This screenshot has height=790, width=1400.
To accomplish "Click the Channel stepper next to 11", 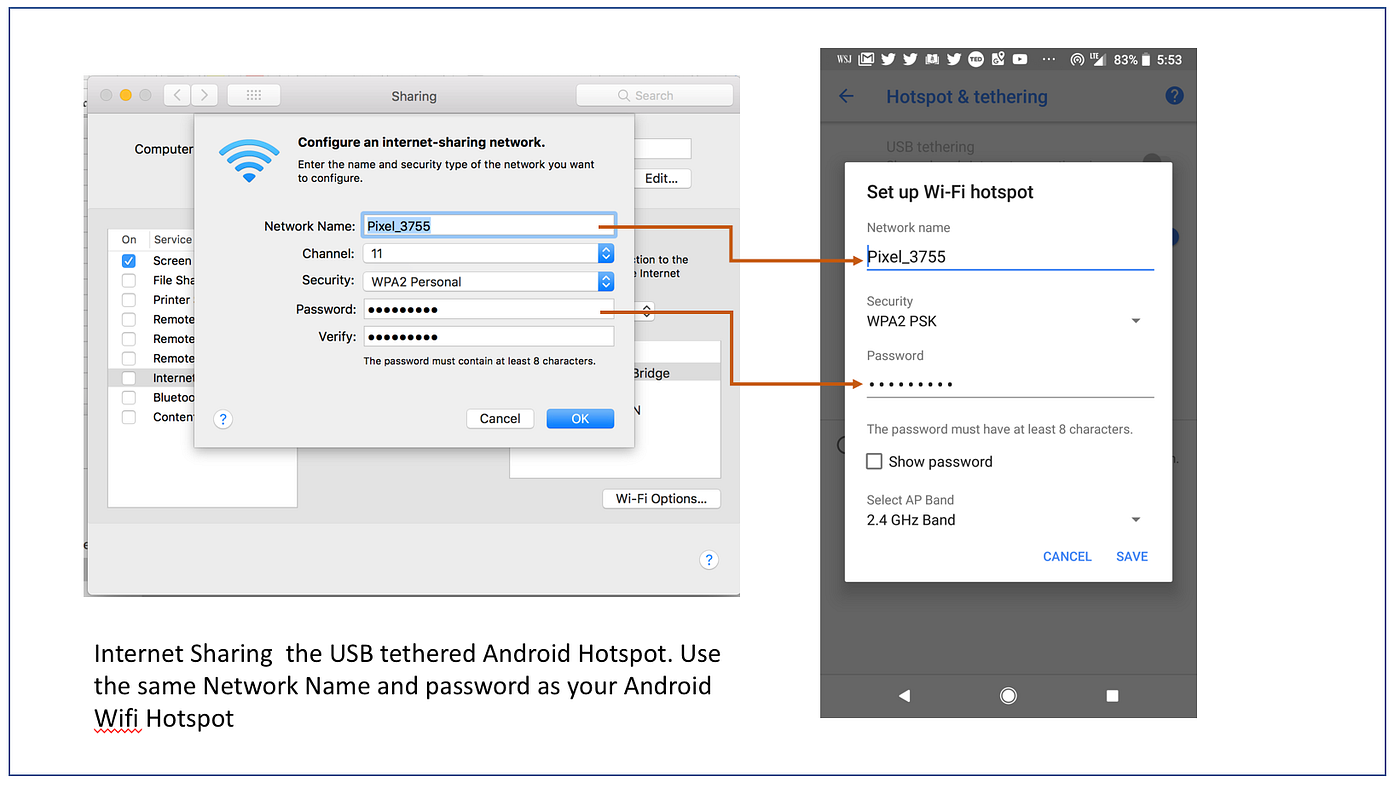I will coord(606,253).
